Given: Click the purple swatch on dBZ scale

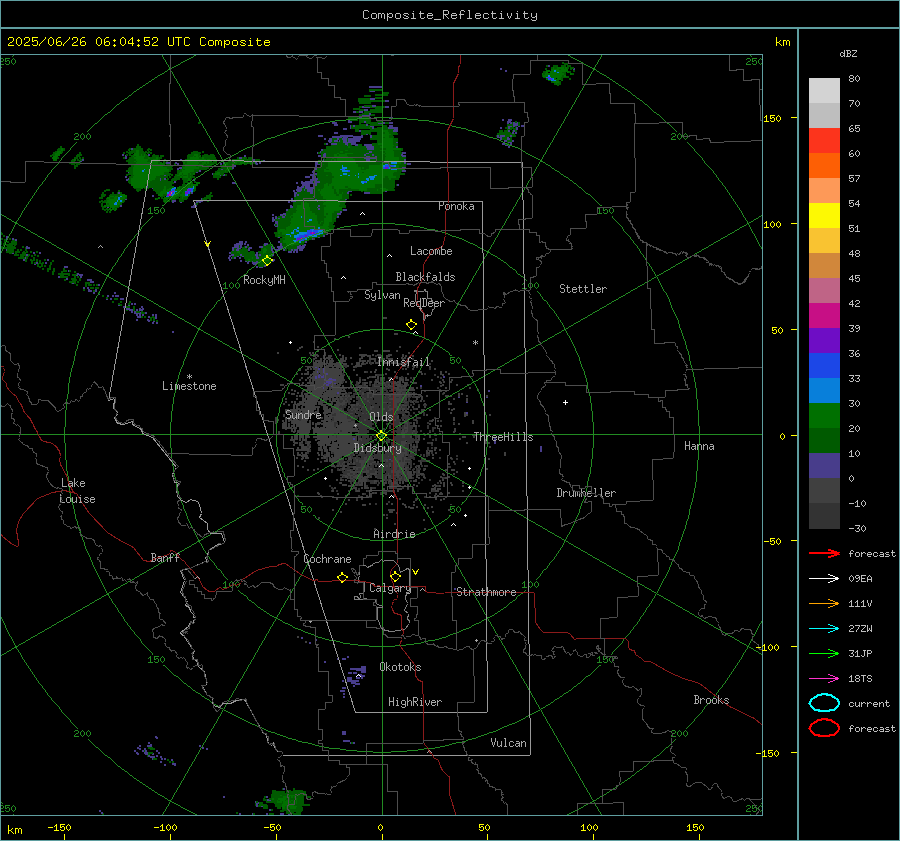Looking at the screenshot, I should click(824, 341).
